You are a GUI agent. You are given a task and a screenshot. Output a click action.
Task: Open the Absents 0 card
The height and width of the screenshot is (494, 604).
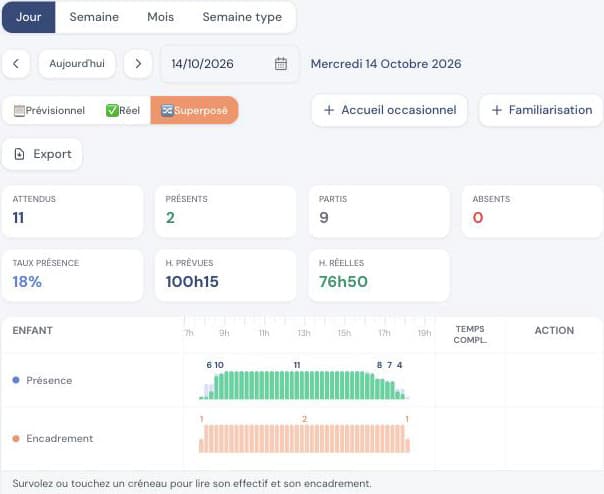[532, 212]
